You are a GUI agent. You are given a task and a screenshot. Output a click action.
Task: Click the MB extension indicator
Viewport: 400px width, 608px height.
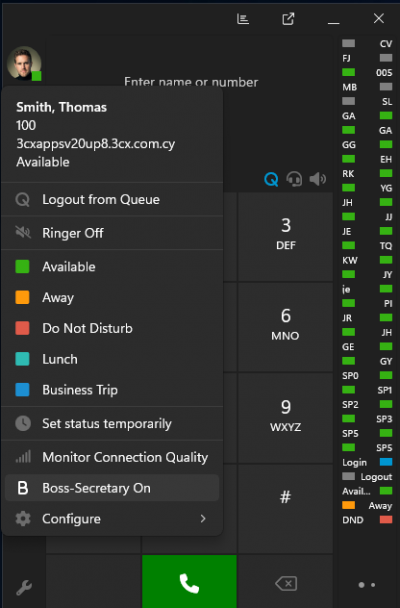367,87
